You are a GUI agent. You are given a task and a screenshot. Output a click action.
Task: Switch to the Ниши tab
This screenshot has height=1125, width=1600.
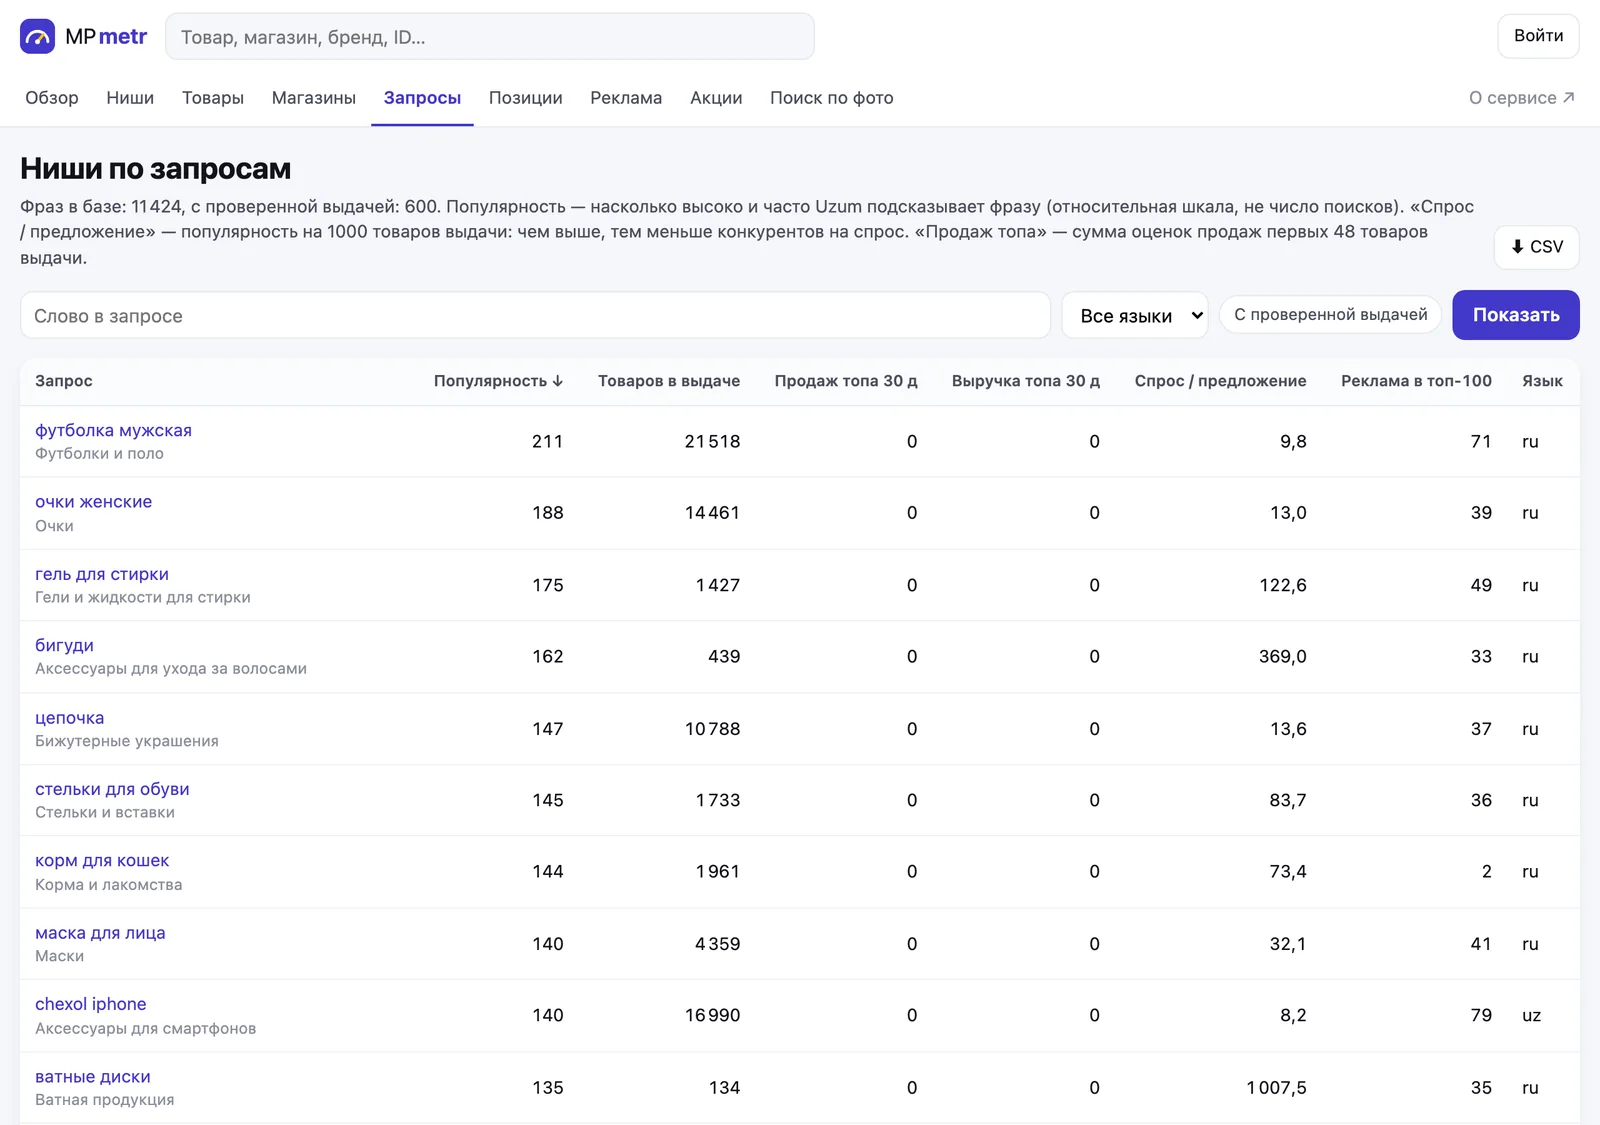coord(130,98)
